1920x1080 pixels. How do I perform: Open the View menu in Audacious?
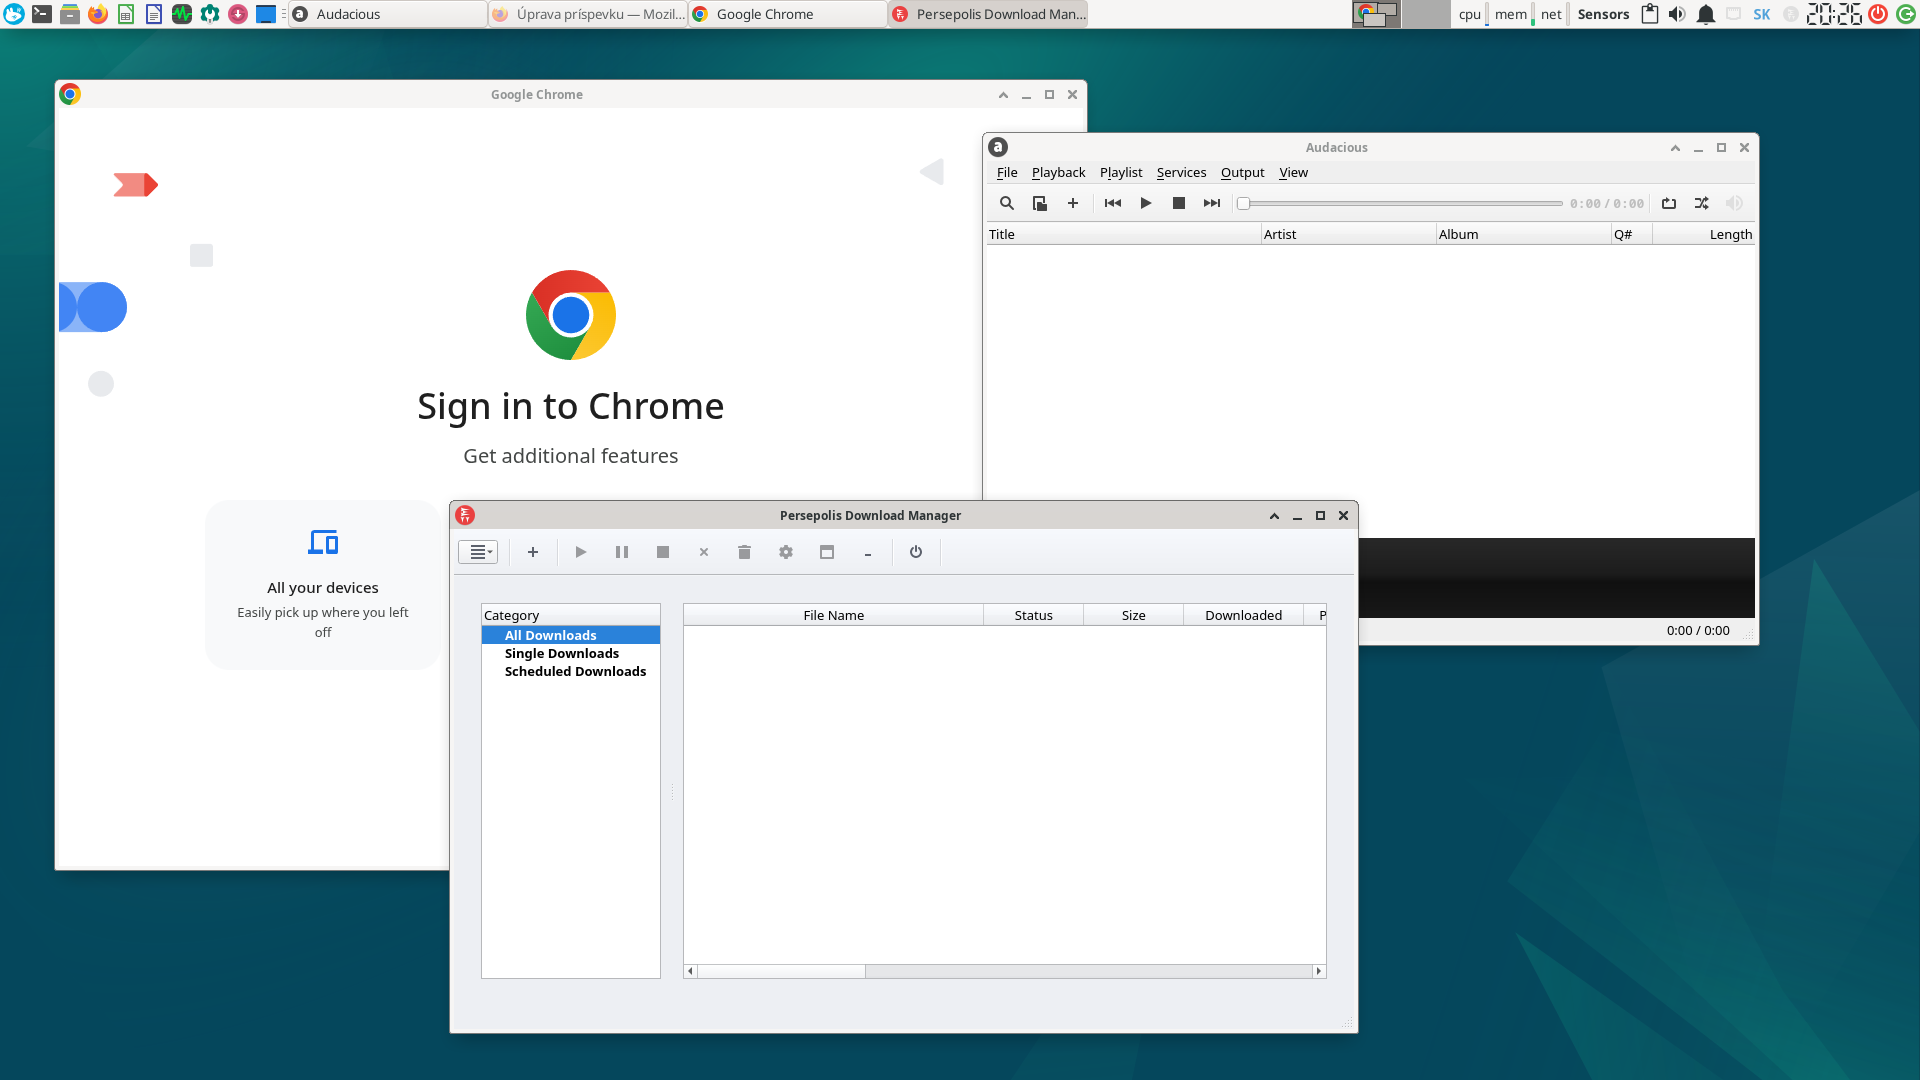(x=1293, y=172)
